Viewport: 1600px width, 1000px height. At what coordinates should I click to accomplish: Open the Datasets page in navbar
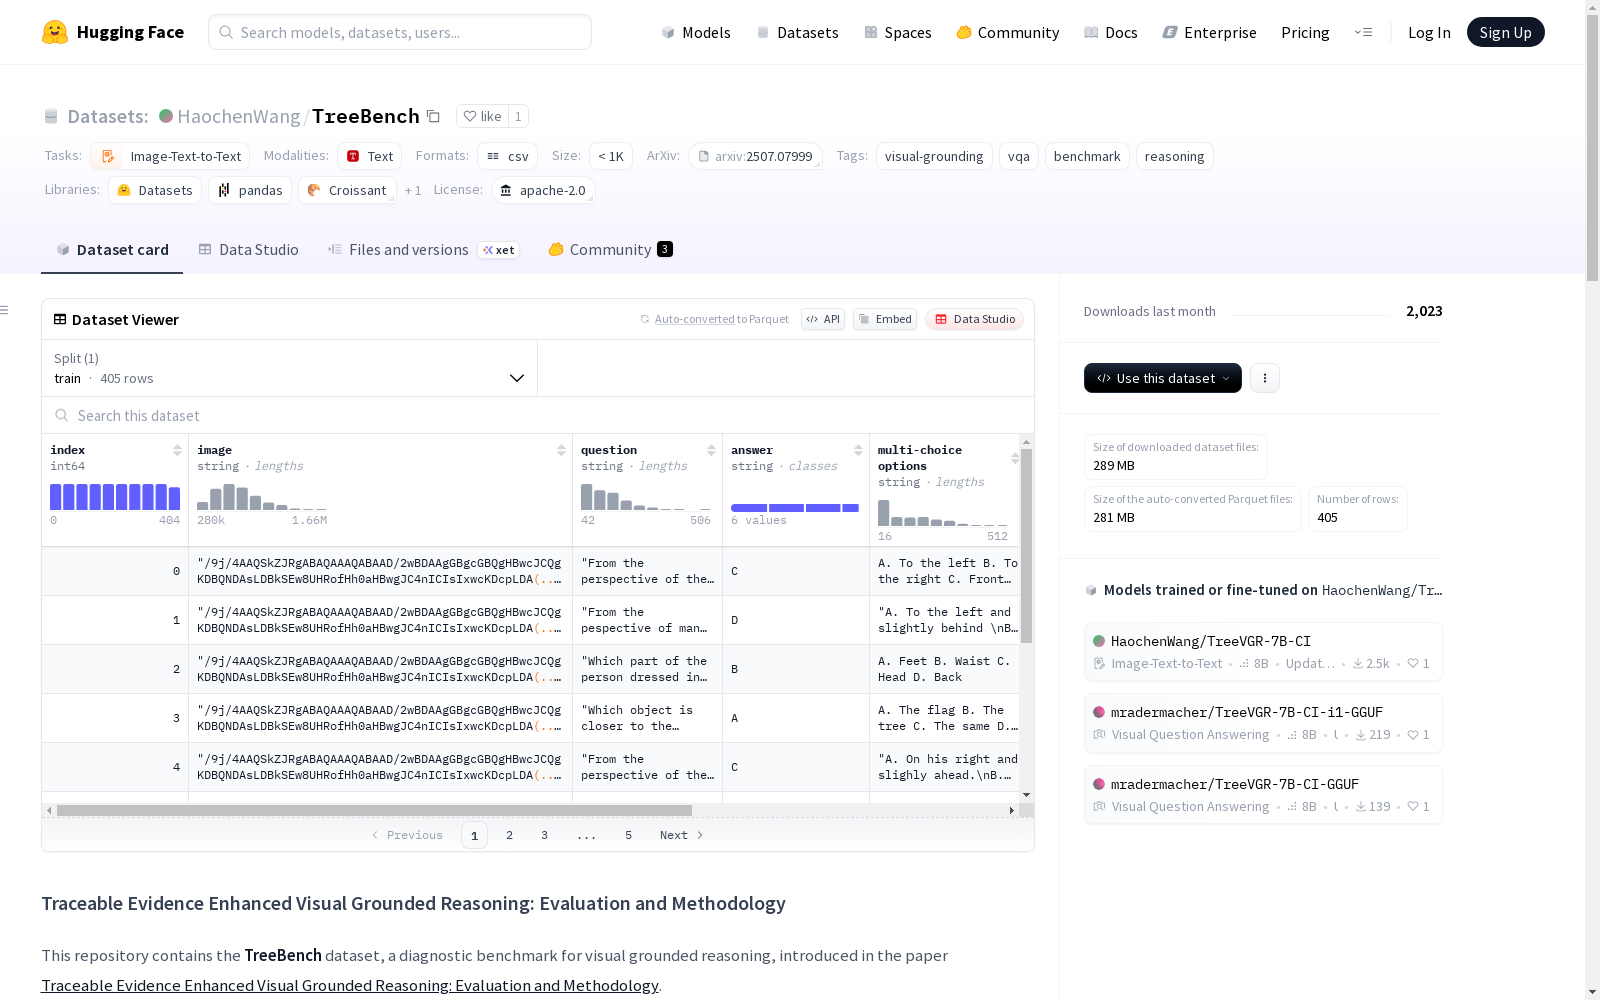(x=797, y=32)
